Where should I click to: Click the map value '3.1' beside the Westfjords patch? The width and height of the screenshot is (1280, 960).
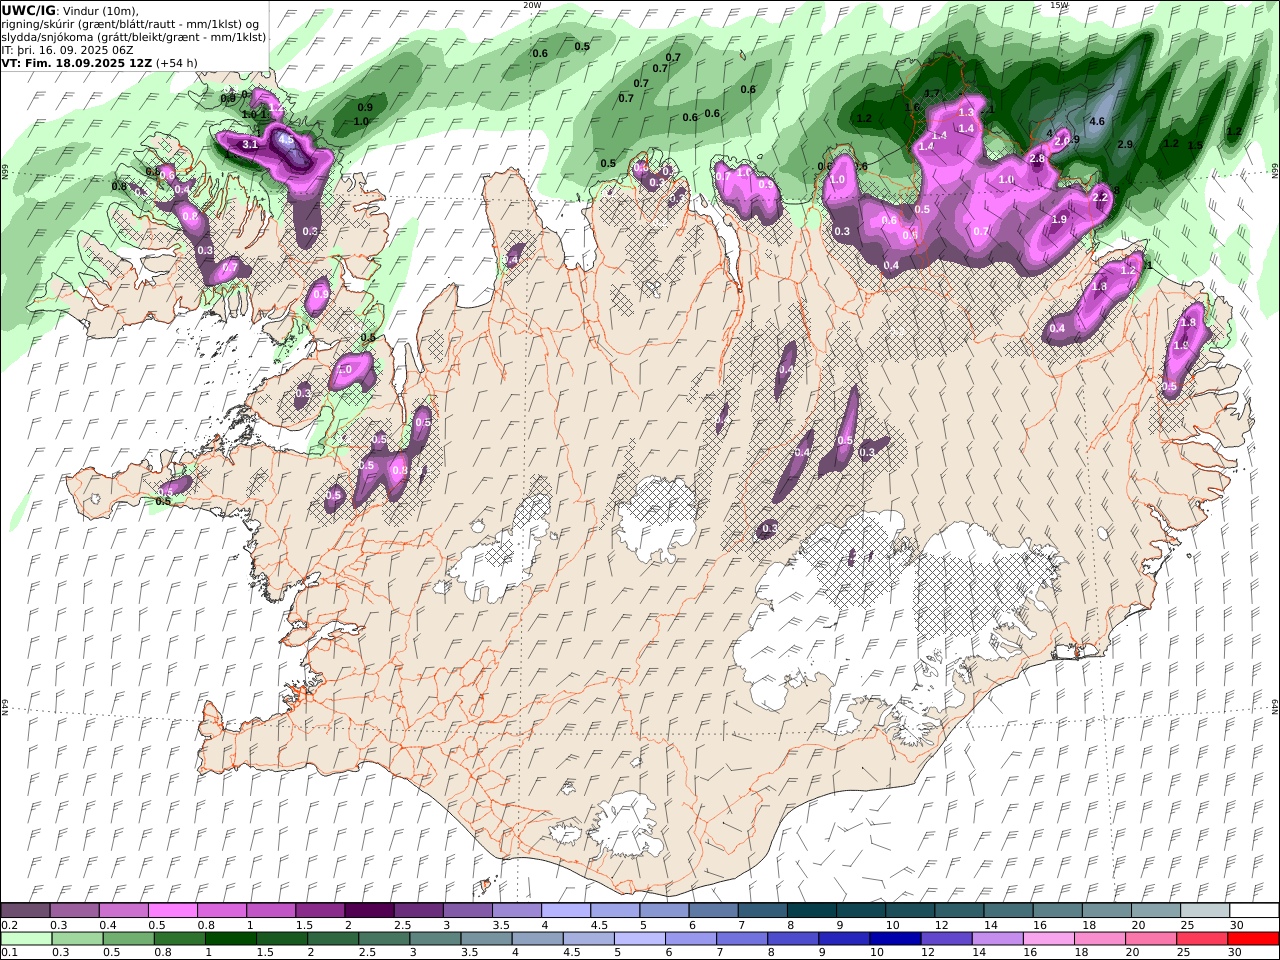click(251, 144)
